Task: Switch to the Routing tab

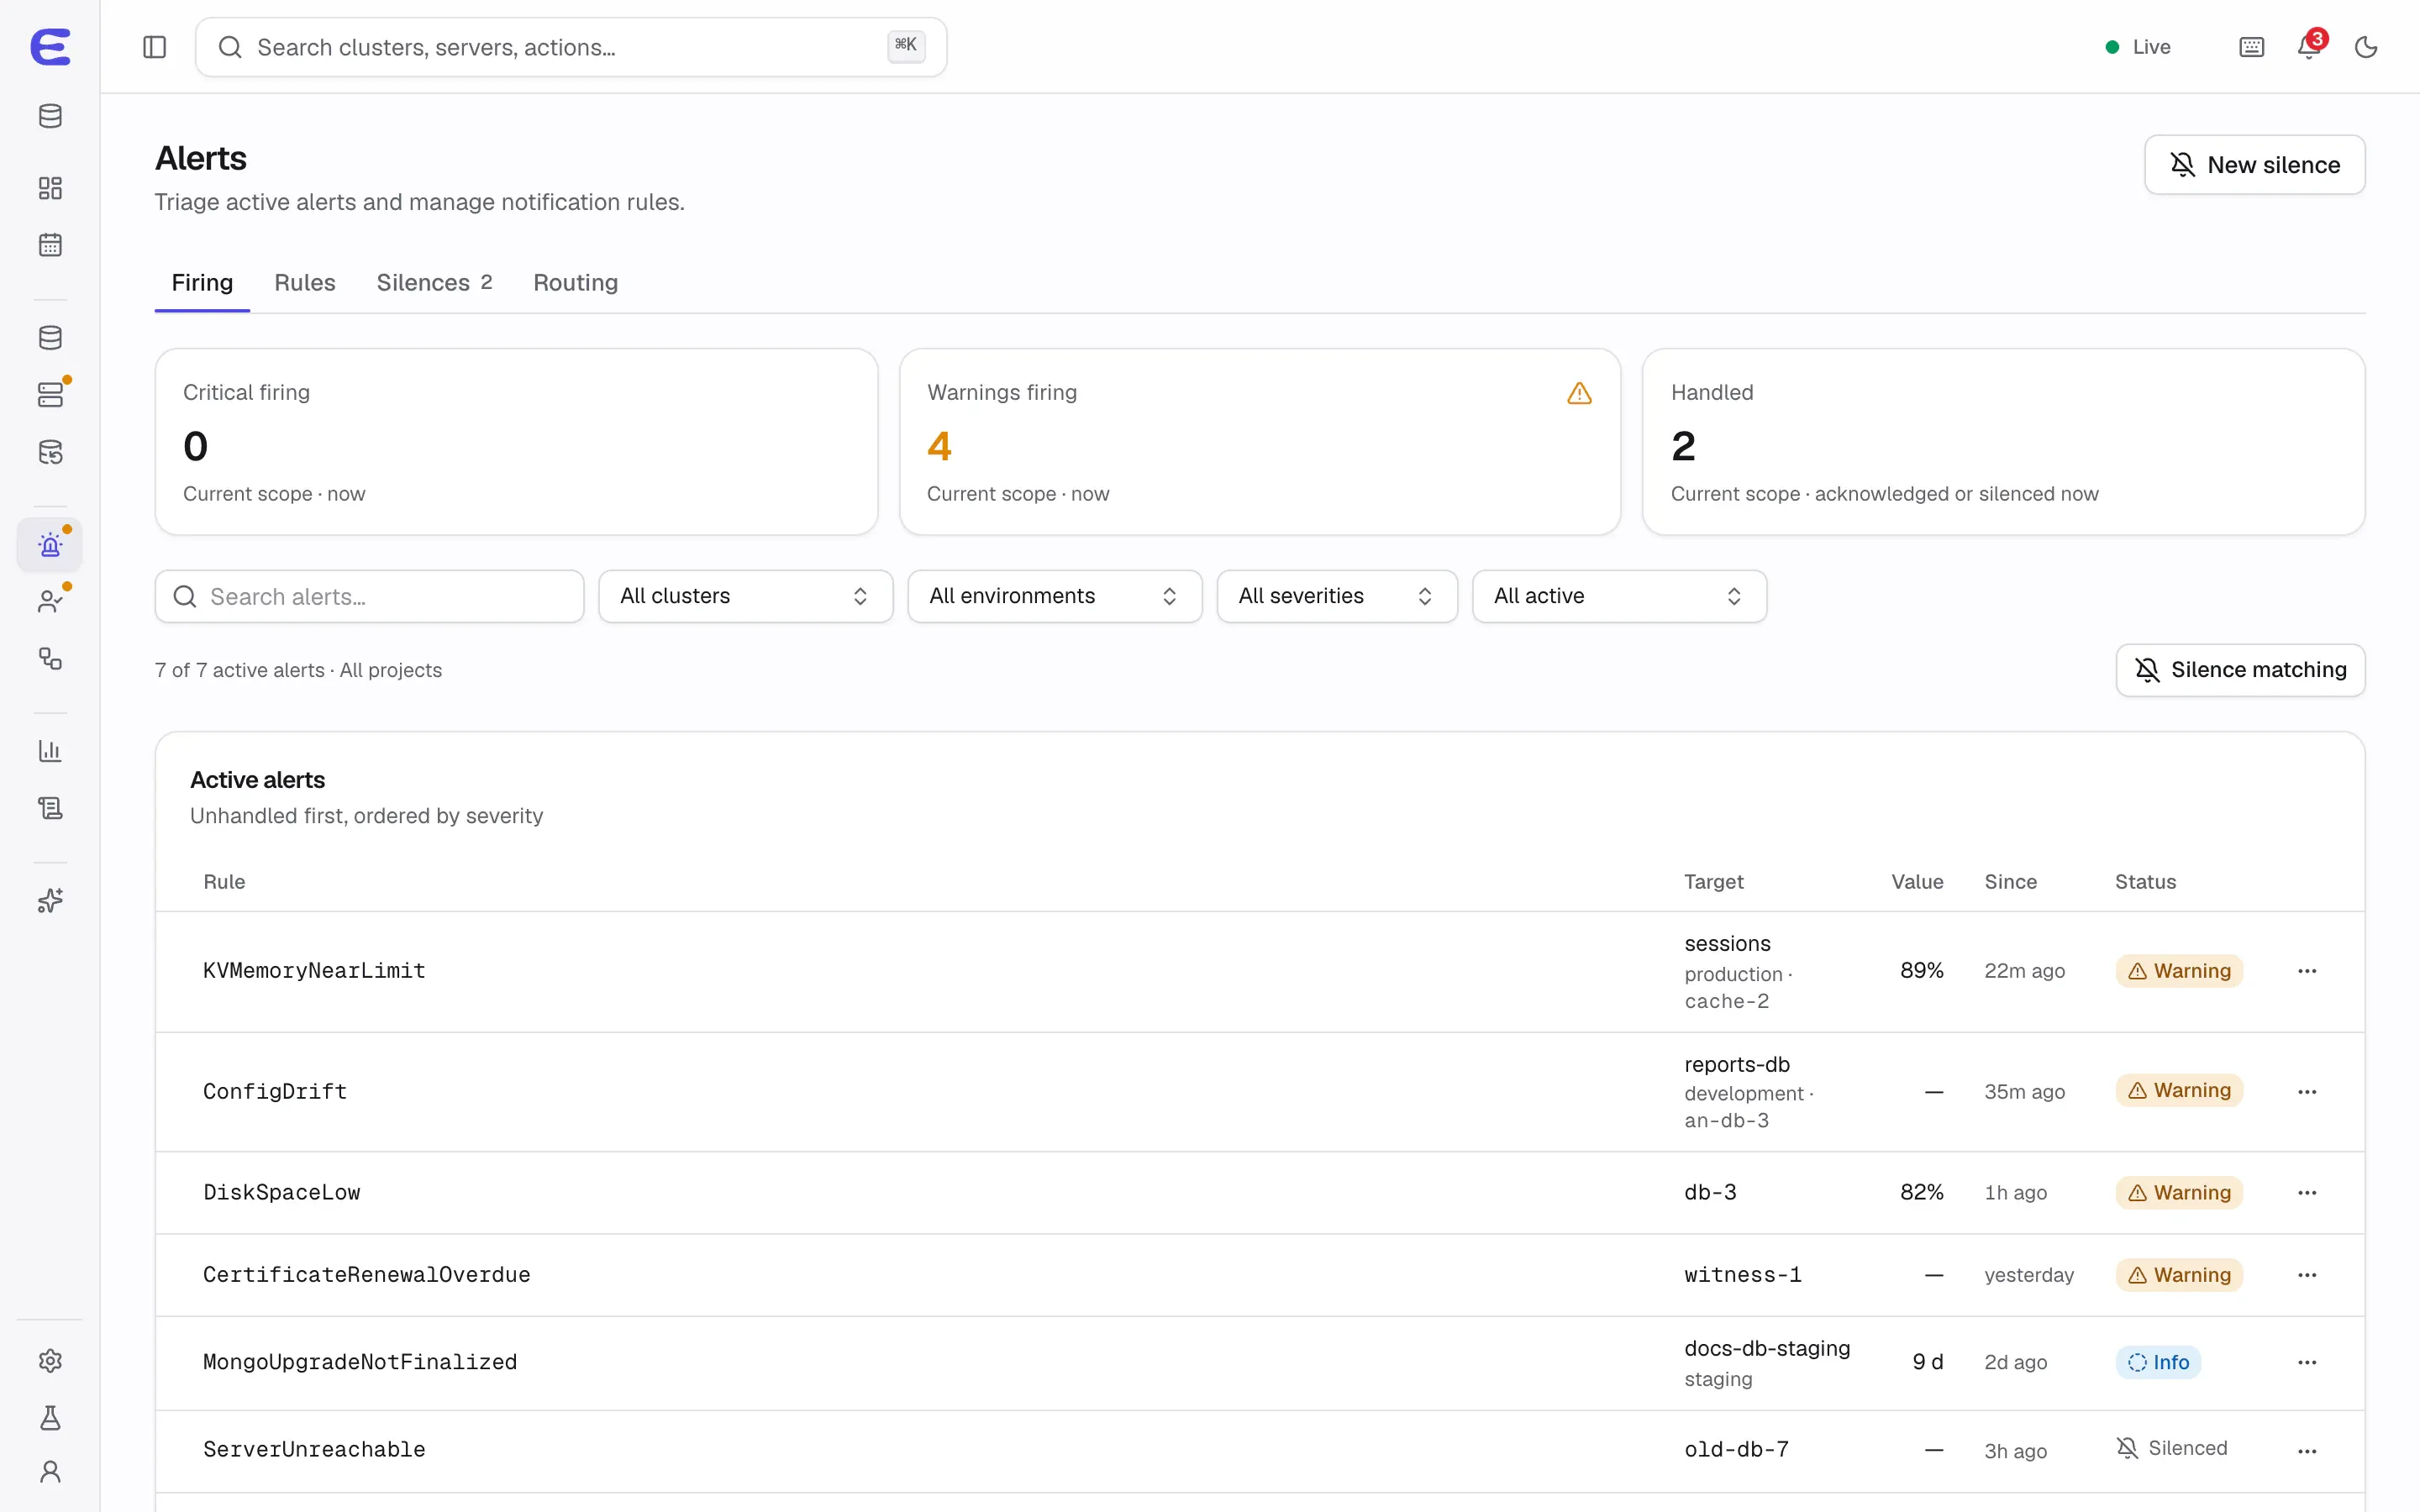Action: click(575, 283)
